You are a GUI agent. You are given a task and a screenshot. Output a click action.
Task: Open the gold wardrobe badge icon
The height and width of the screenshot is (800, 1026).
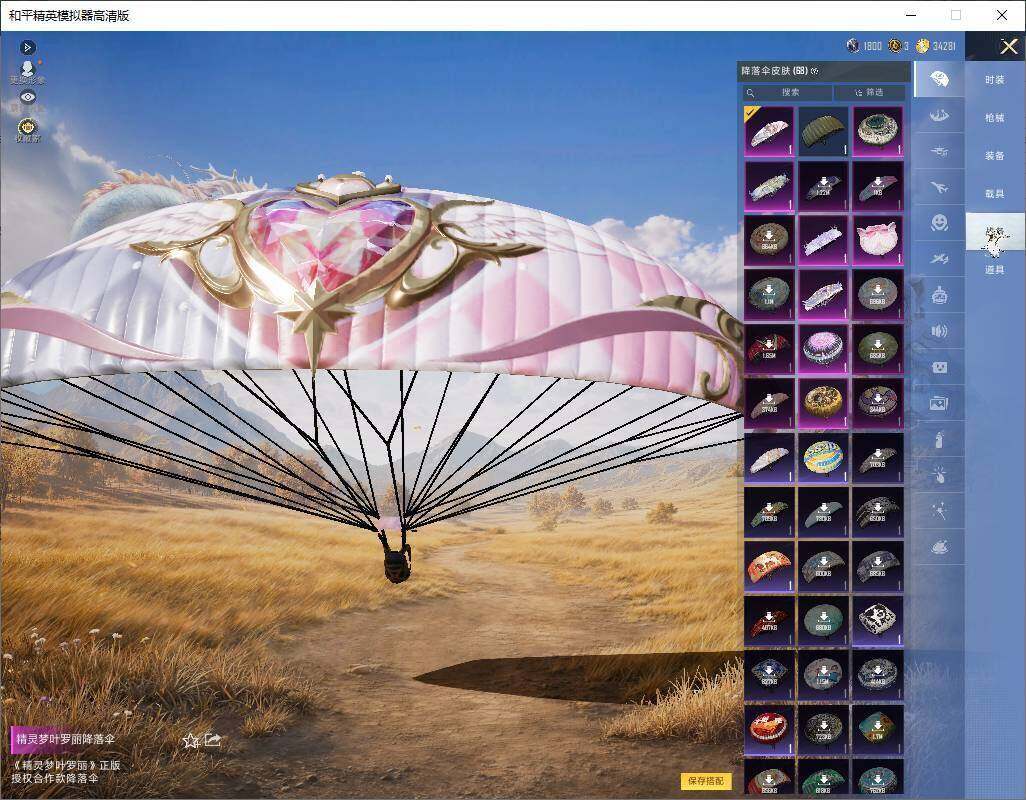tap(27, 127)
